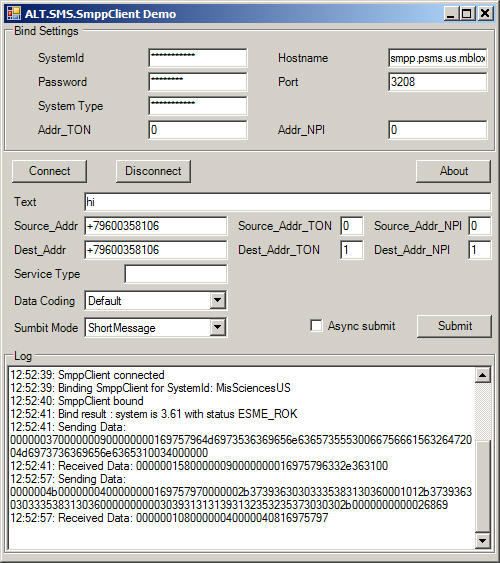500x563 pixels.
Task: Click log line 'SmppClient bound'
Action: click(x=77, y=401)
